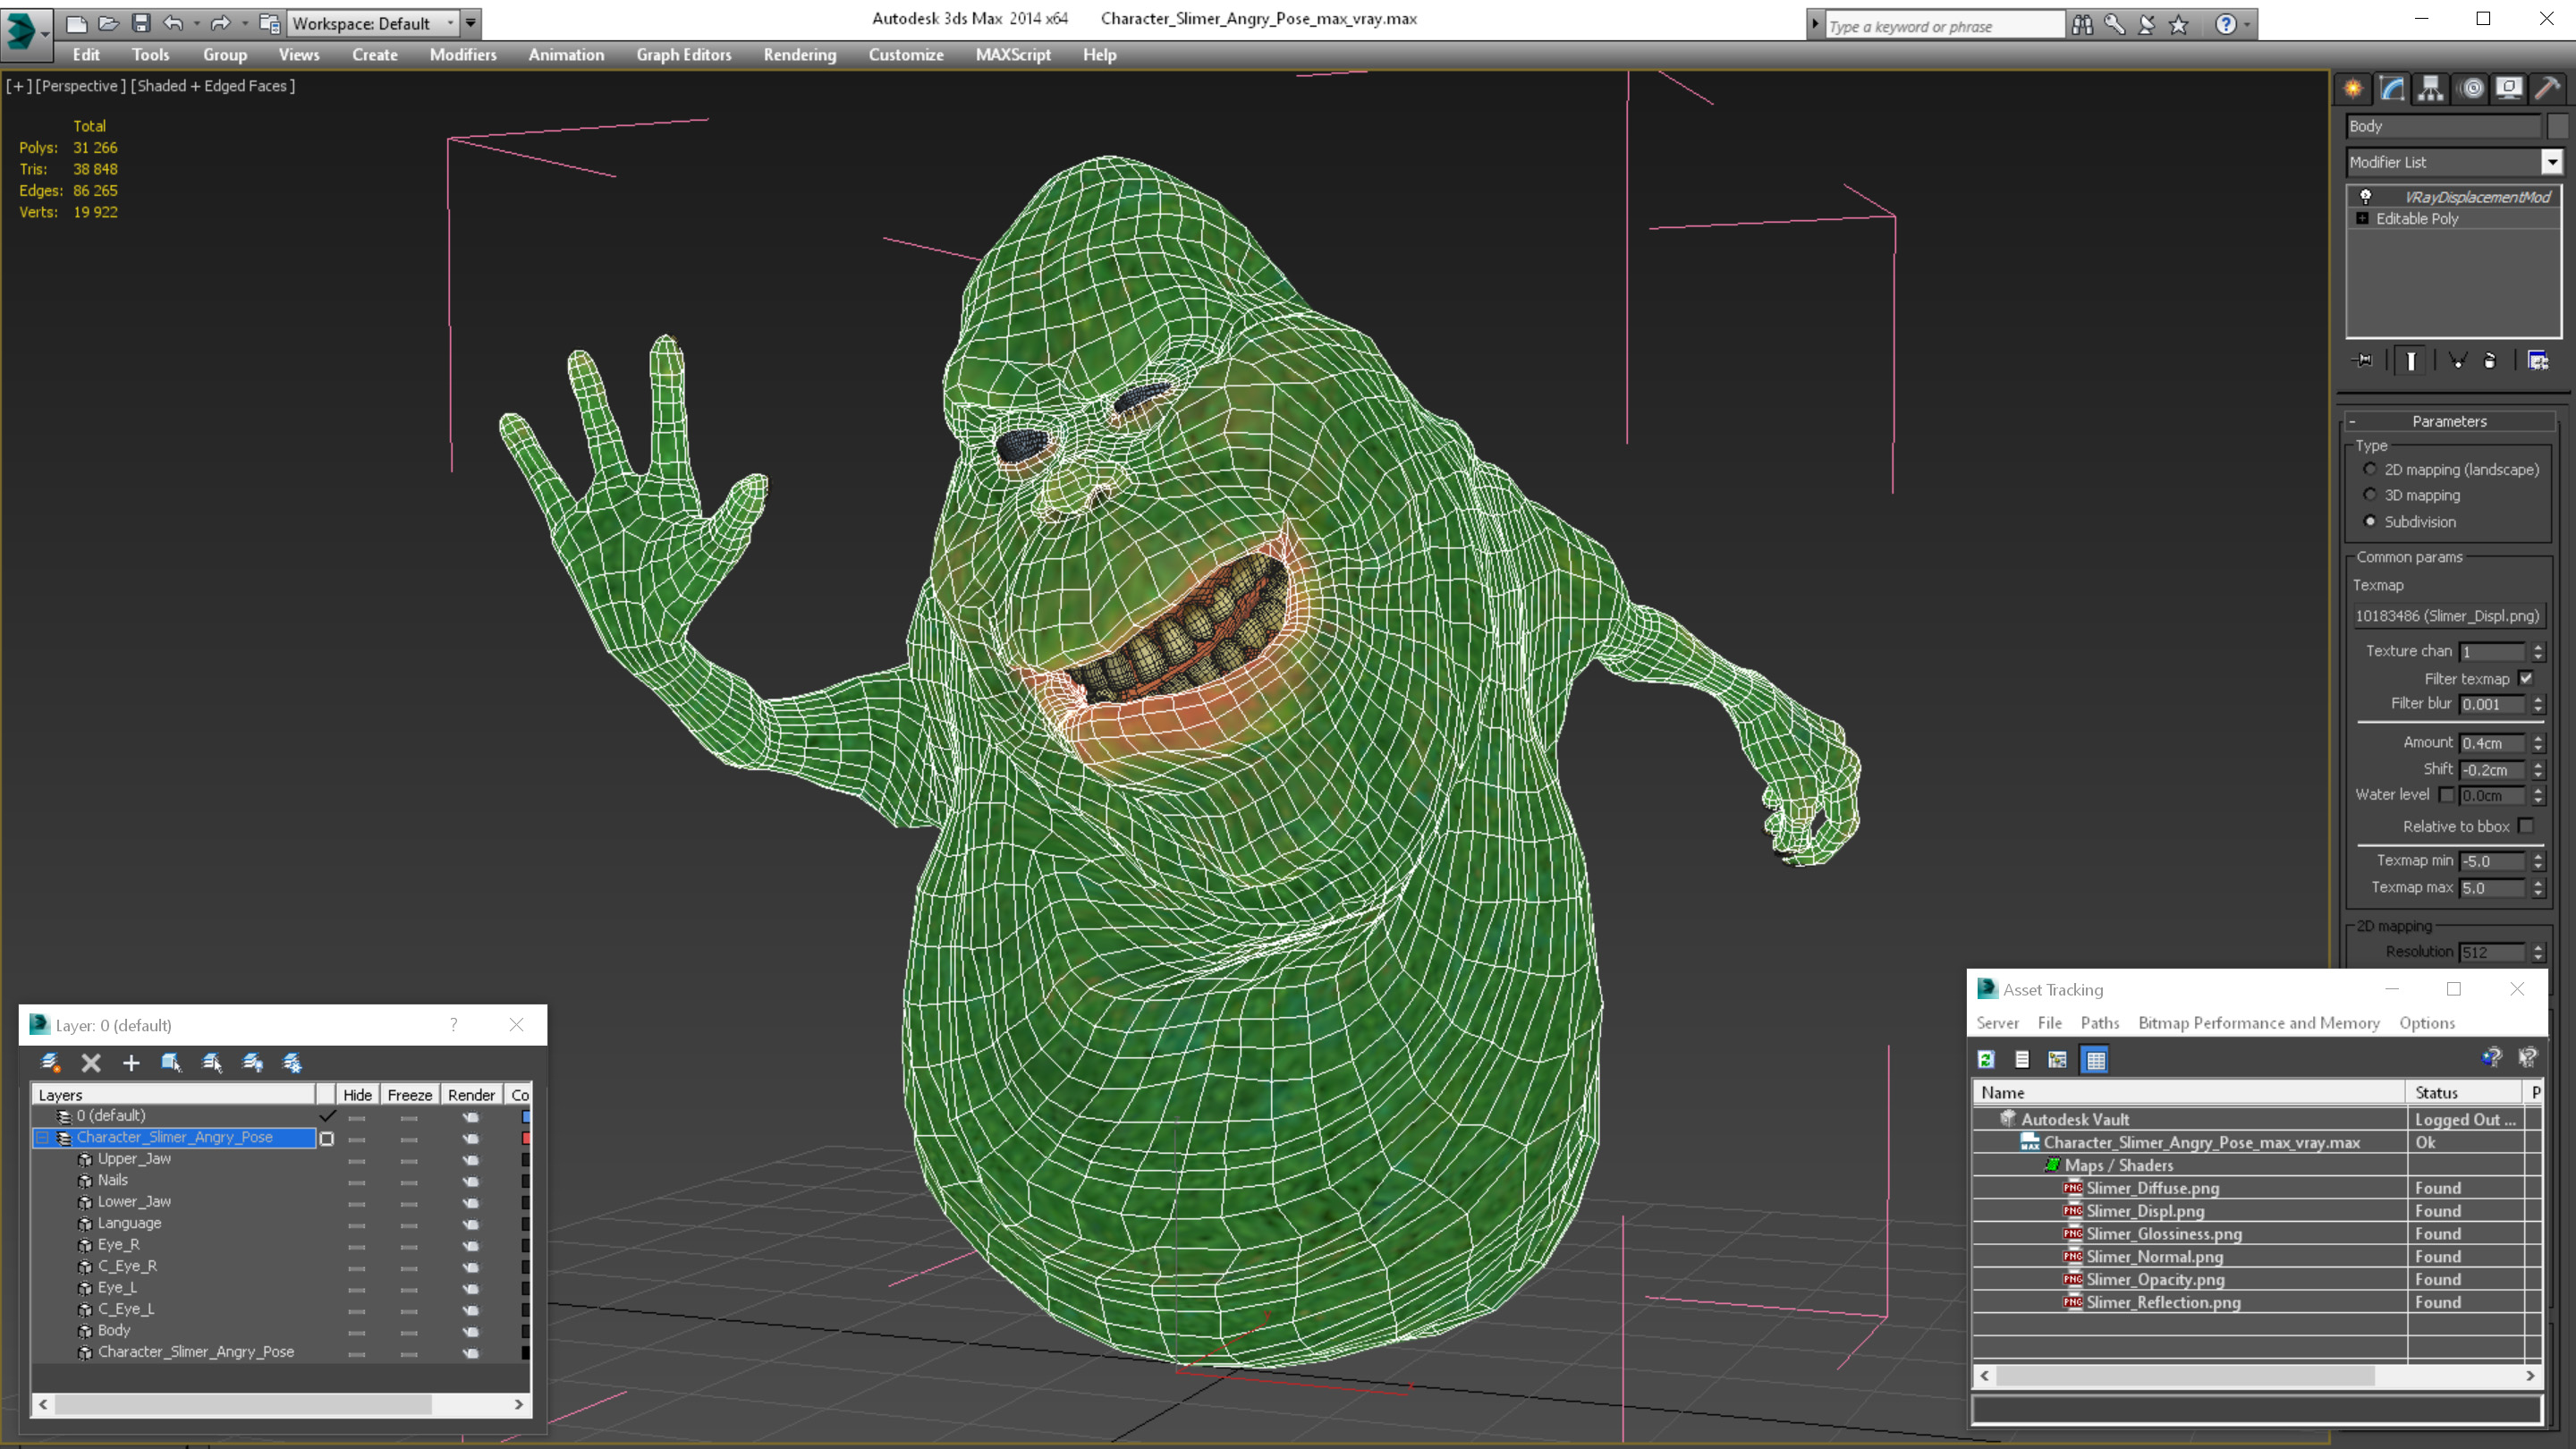Open the Modifier List dropdown
The width and height of the screenshot is (2576, 1449).
2552,162
